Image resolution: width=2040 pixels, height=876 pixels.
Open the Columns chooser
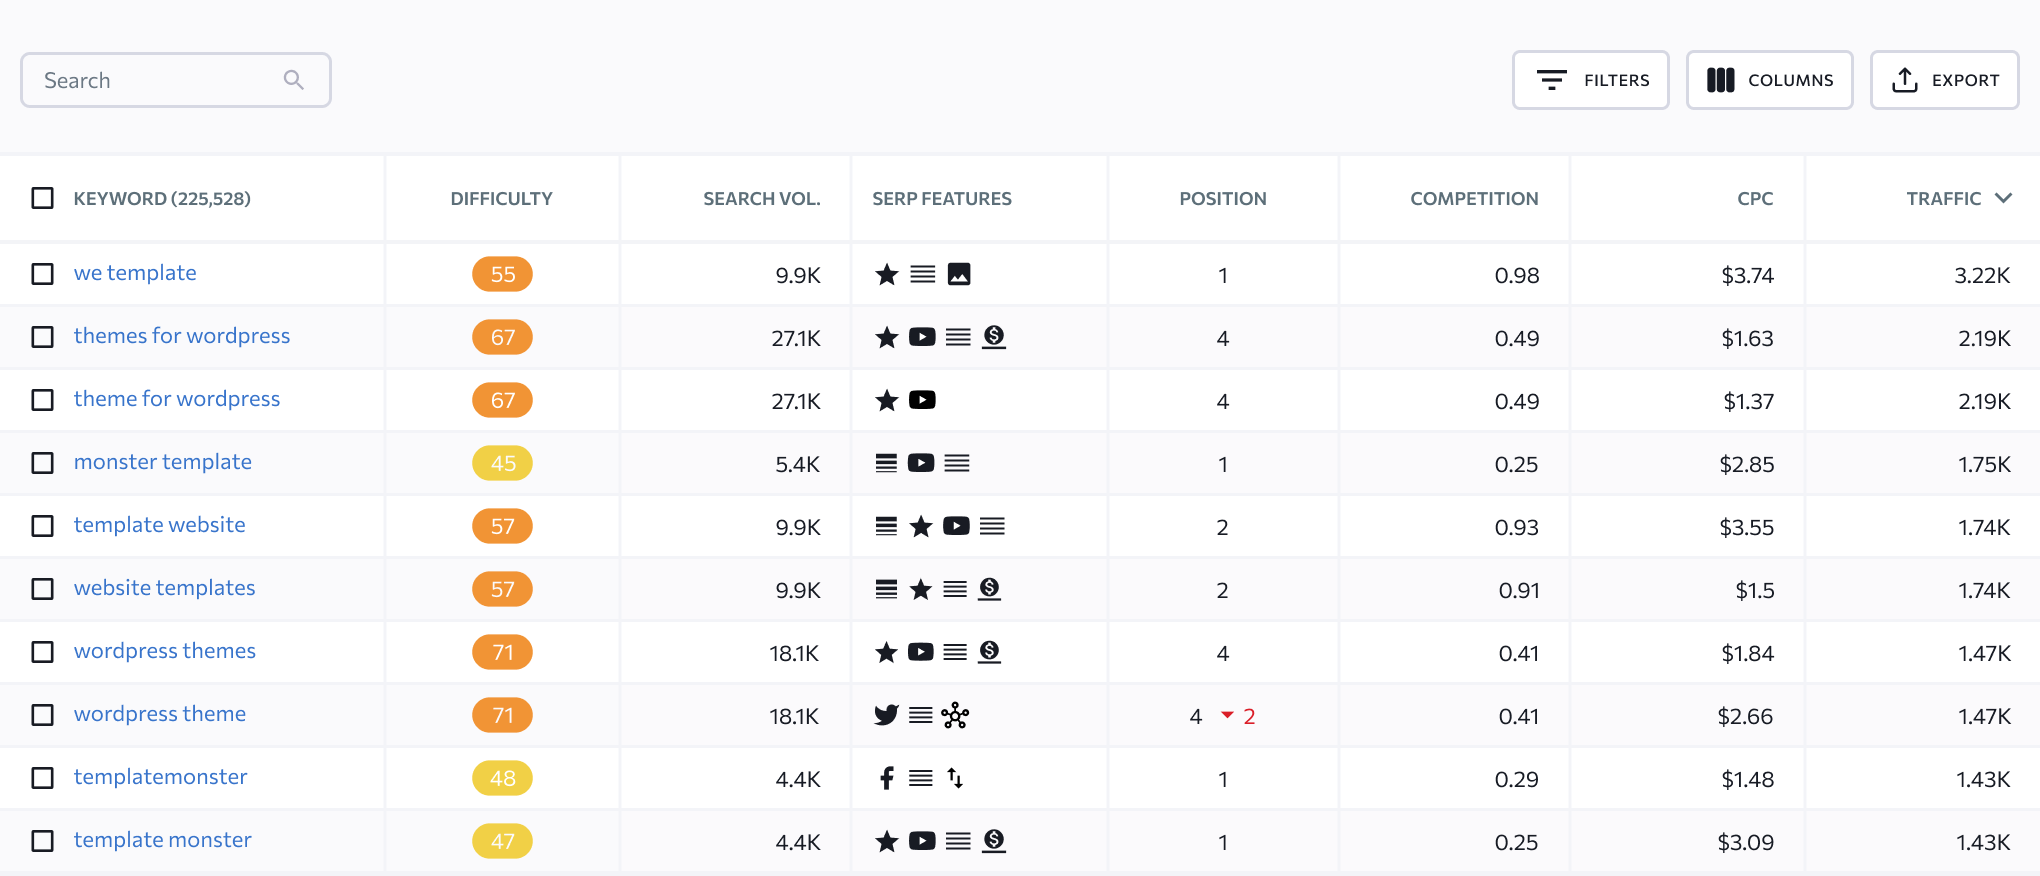click(1770, 80)
